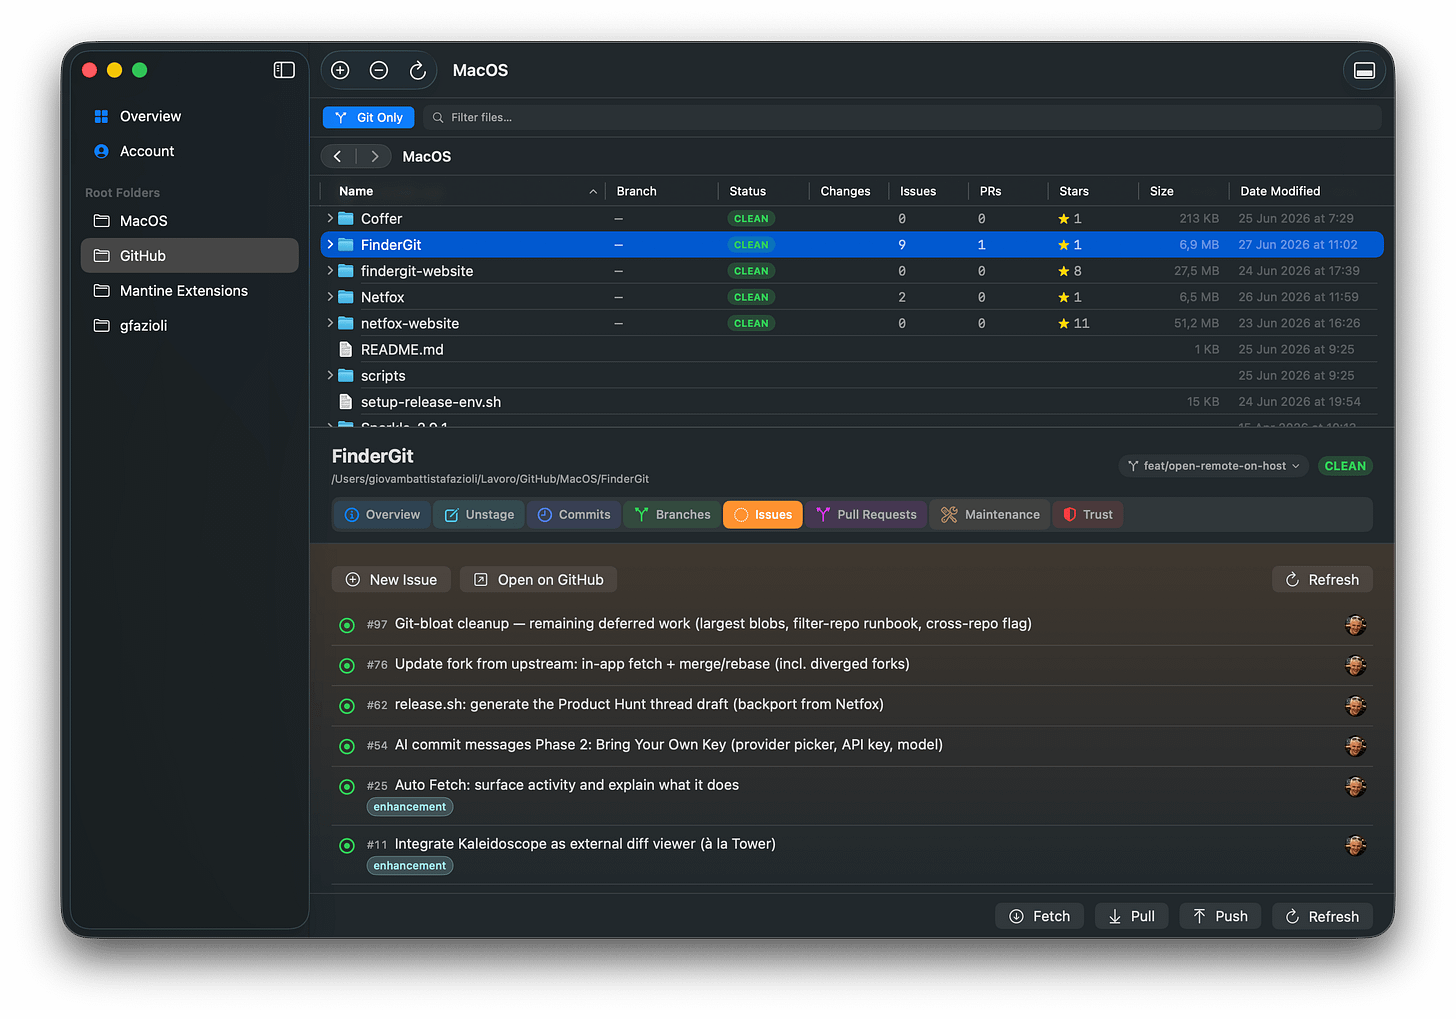1456x1019 pixels.
Task: Switch to the Overview tab in FinderGit
Action: tap(382, 514)
